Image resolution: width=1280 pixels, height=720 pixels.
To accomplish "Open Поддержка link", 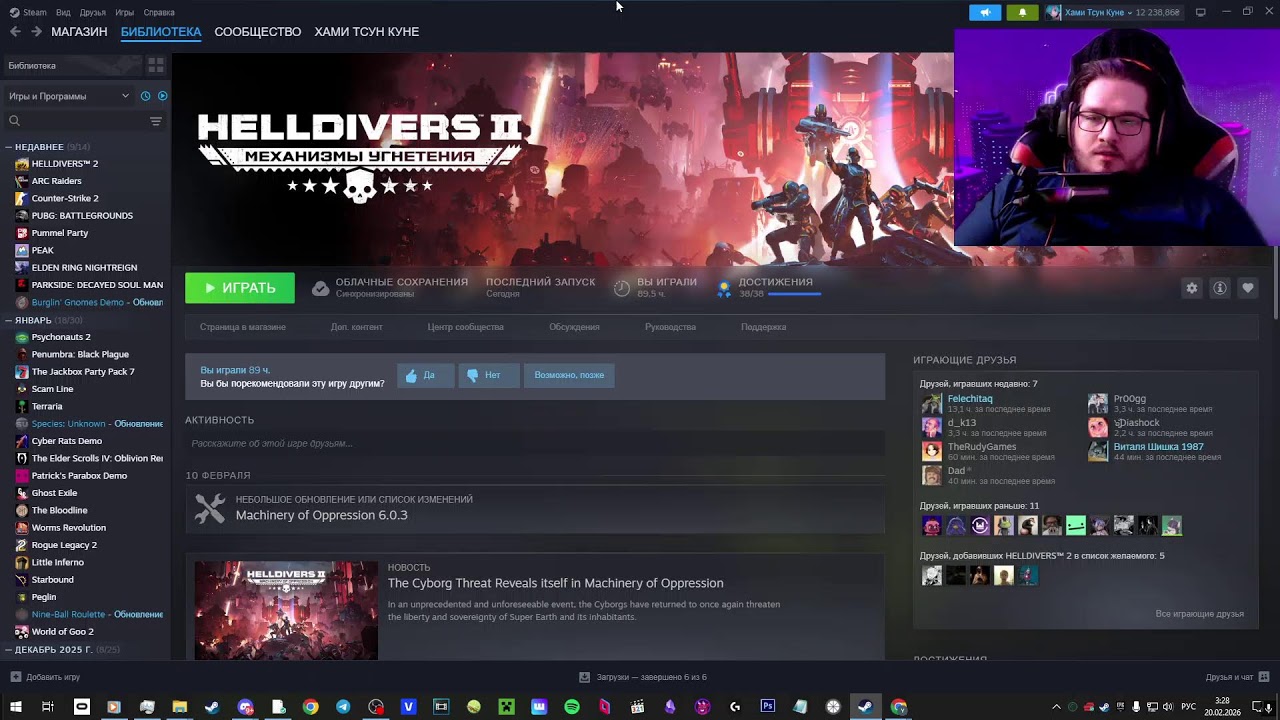I will (764, 327).
